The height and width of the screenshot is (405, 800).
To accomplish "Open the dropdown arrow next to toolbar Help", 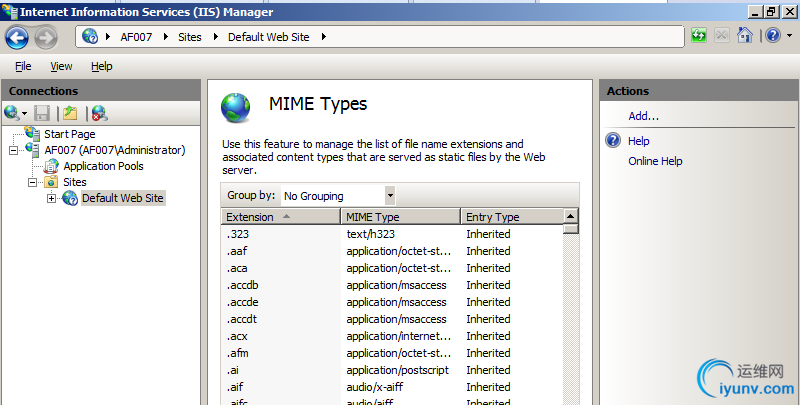I will coord(789,36).
